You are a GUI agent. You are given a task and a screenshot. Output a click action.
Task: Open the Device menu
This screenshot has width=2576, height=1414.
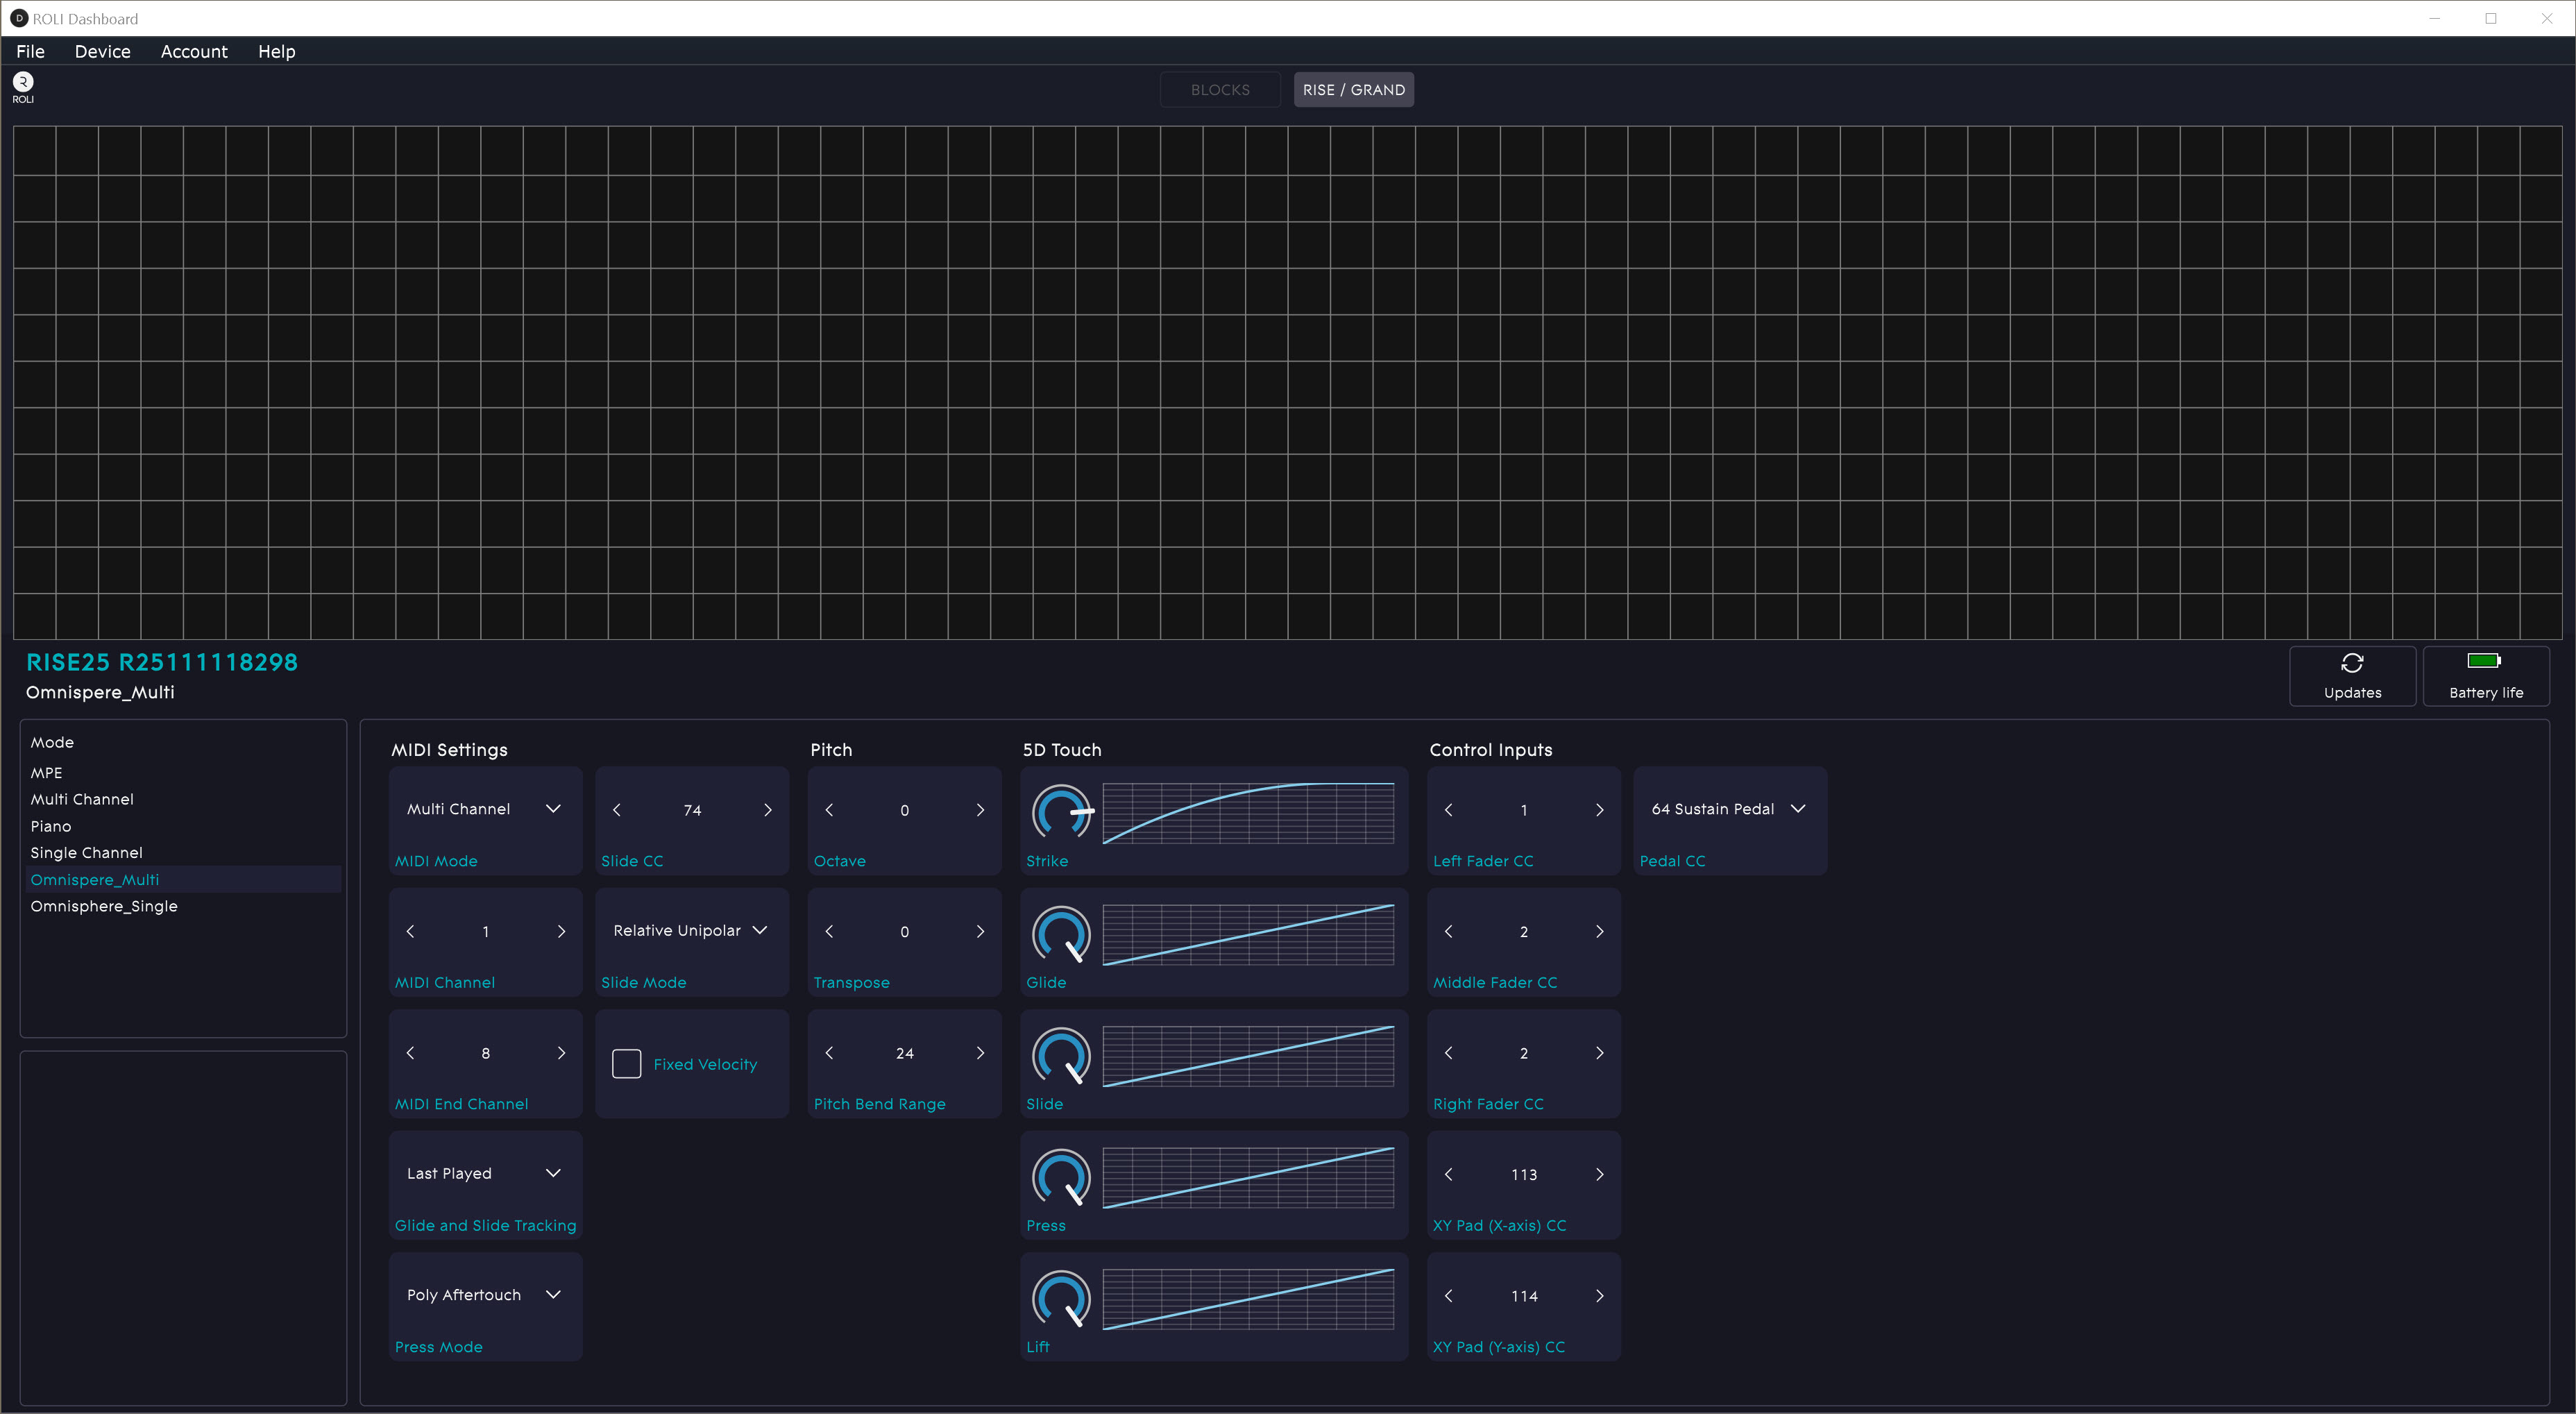pos(102,51)
